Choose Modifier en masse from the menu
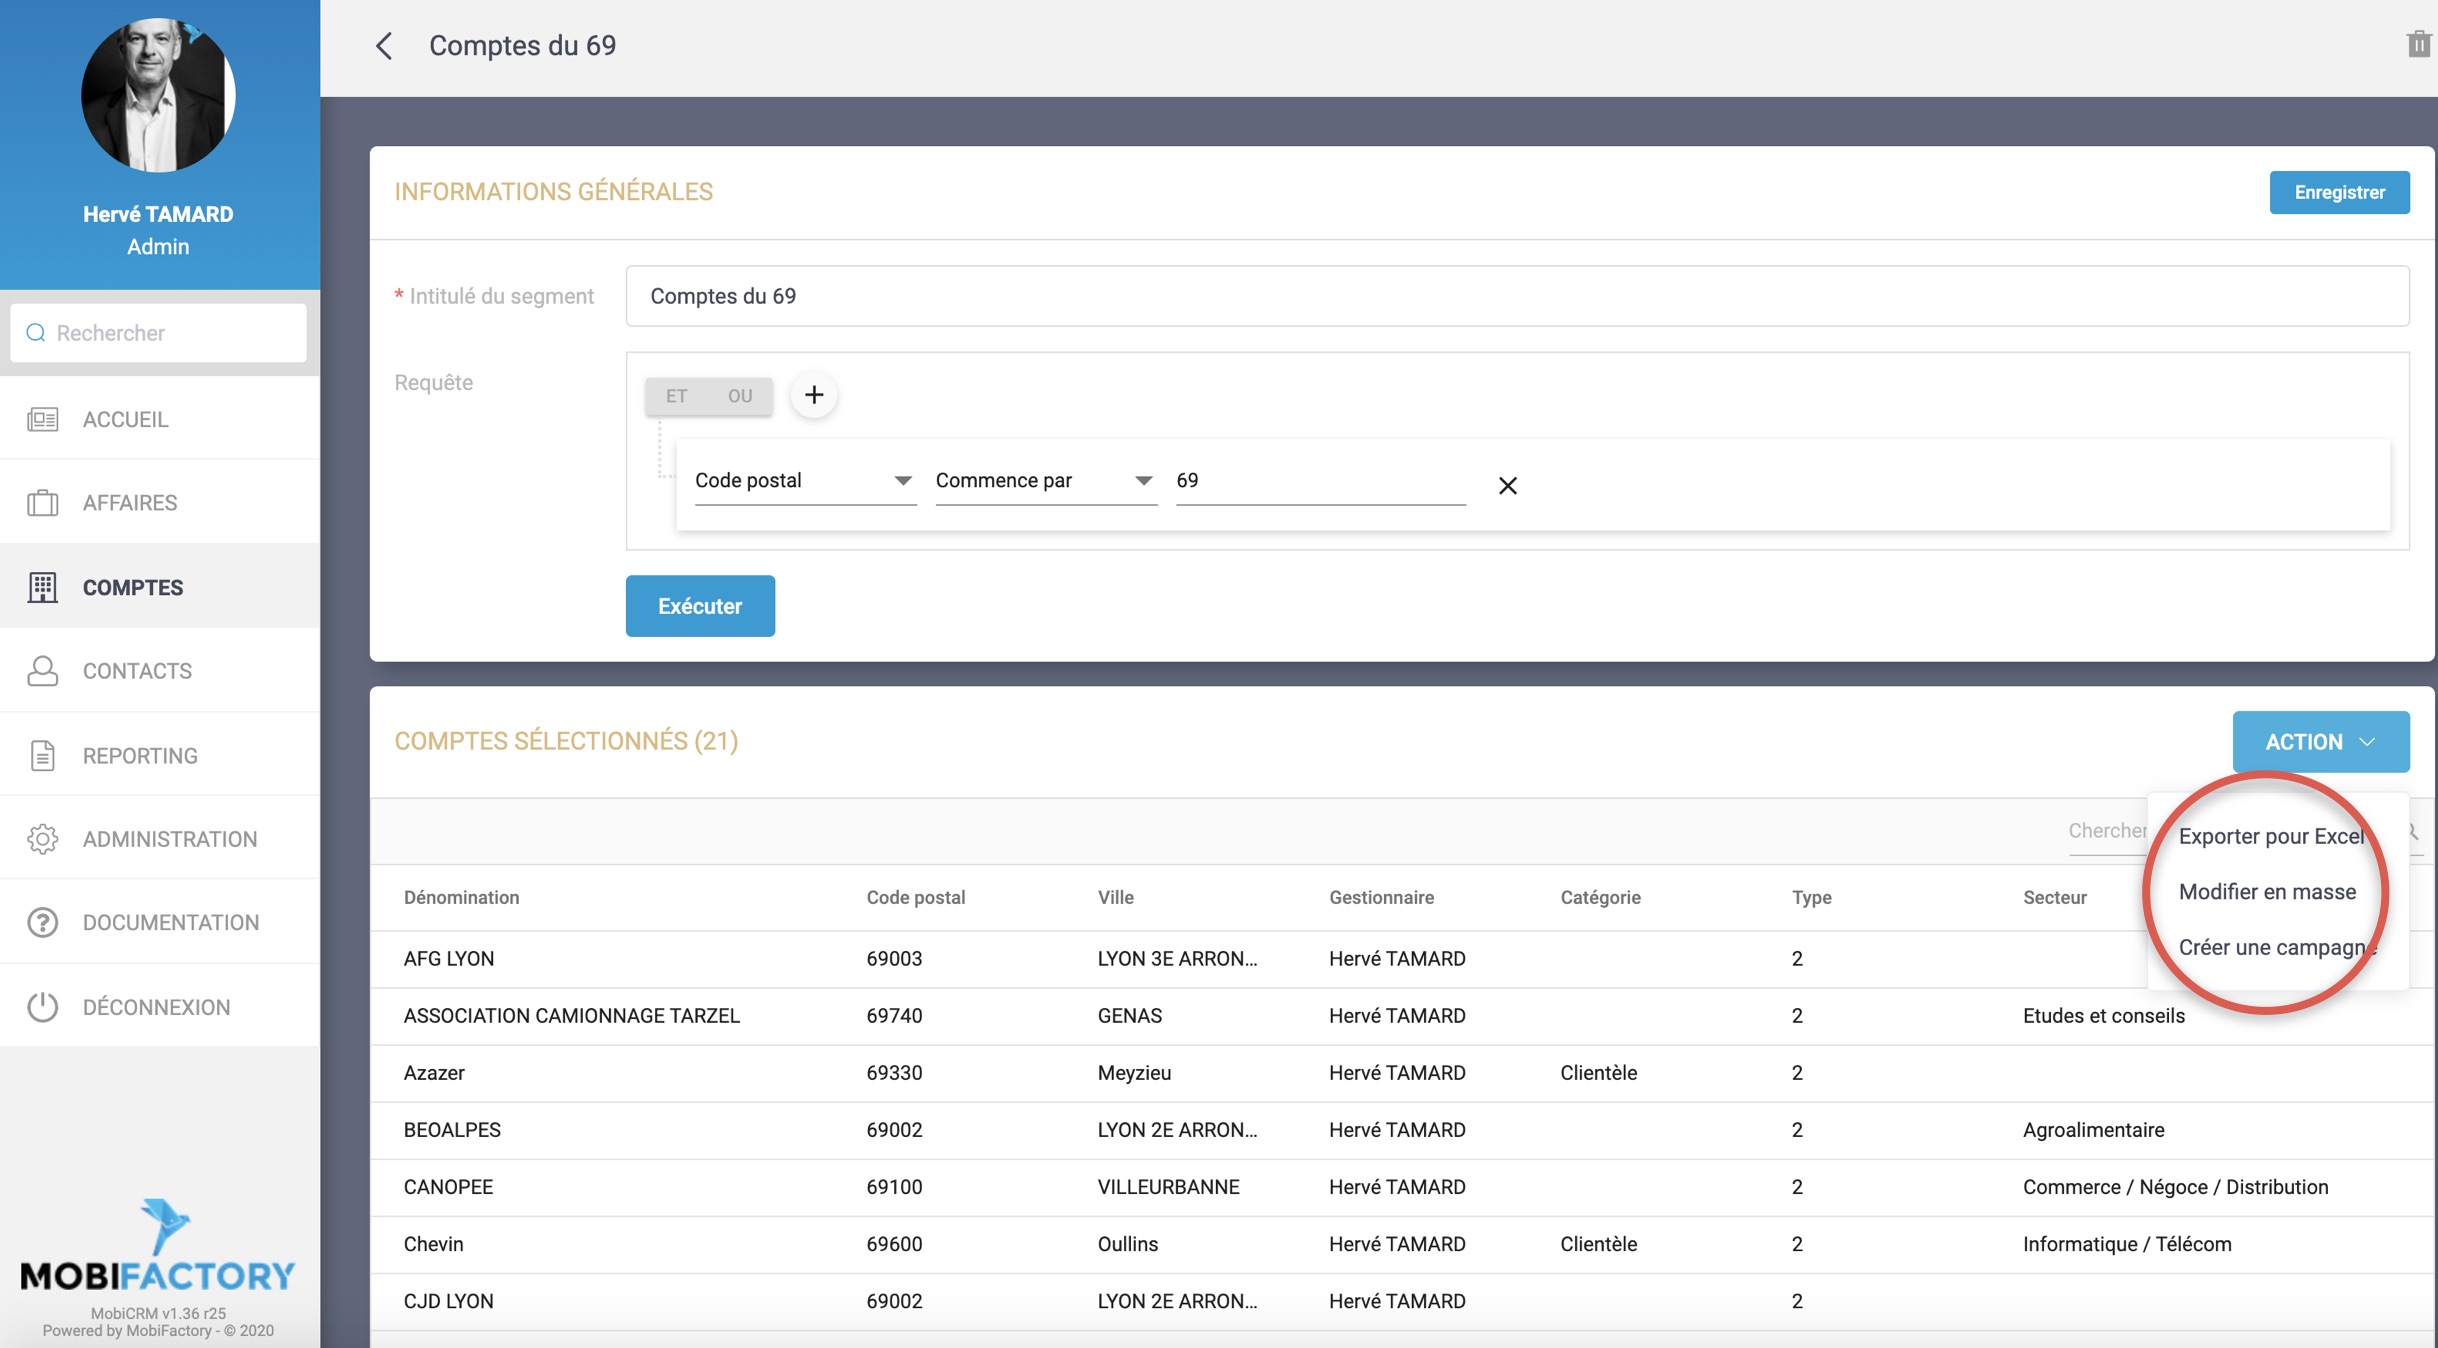The width and height of the screenshot is (2438, 1348). (2267, 892)
